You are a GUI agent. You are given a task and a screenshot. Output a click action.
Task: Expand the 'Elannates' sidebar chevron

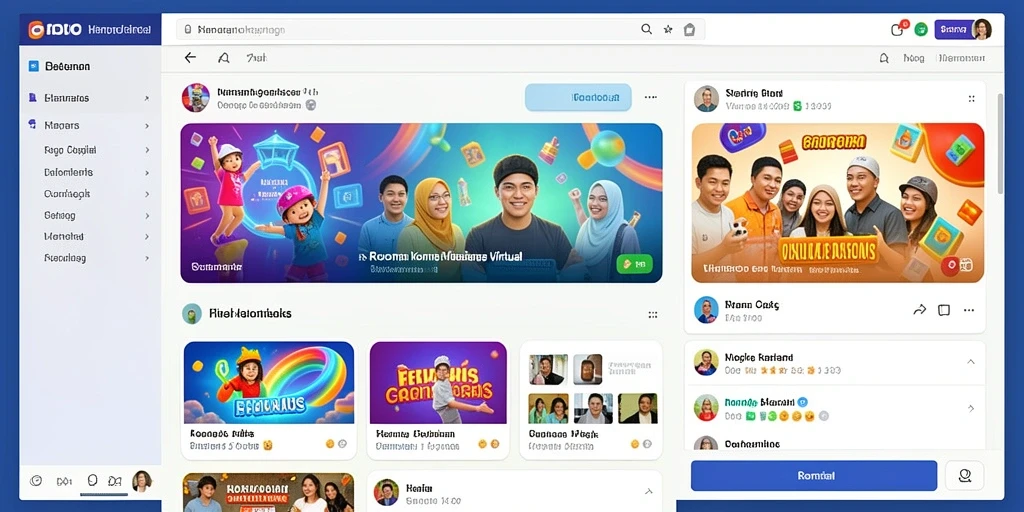[x=146, y=99]
